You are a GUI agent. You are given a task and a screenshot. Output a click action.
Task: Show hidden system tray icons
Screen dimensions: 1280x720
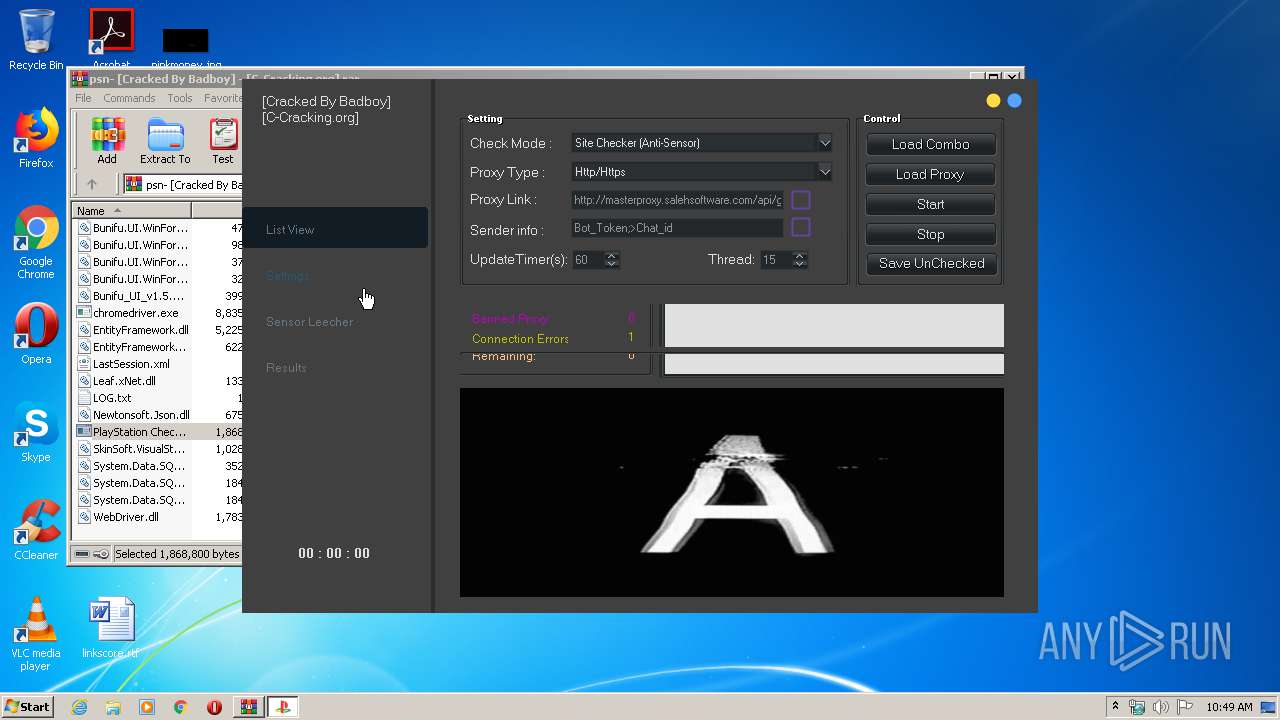tap(1115, 706)
